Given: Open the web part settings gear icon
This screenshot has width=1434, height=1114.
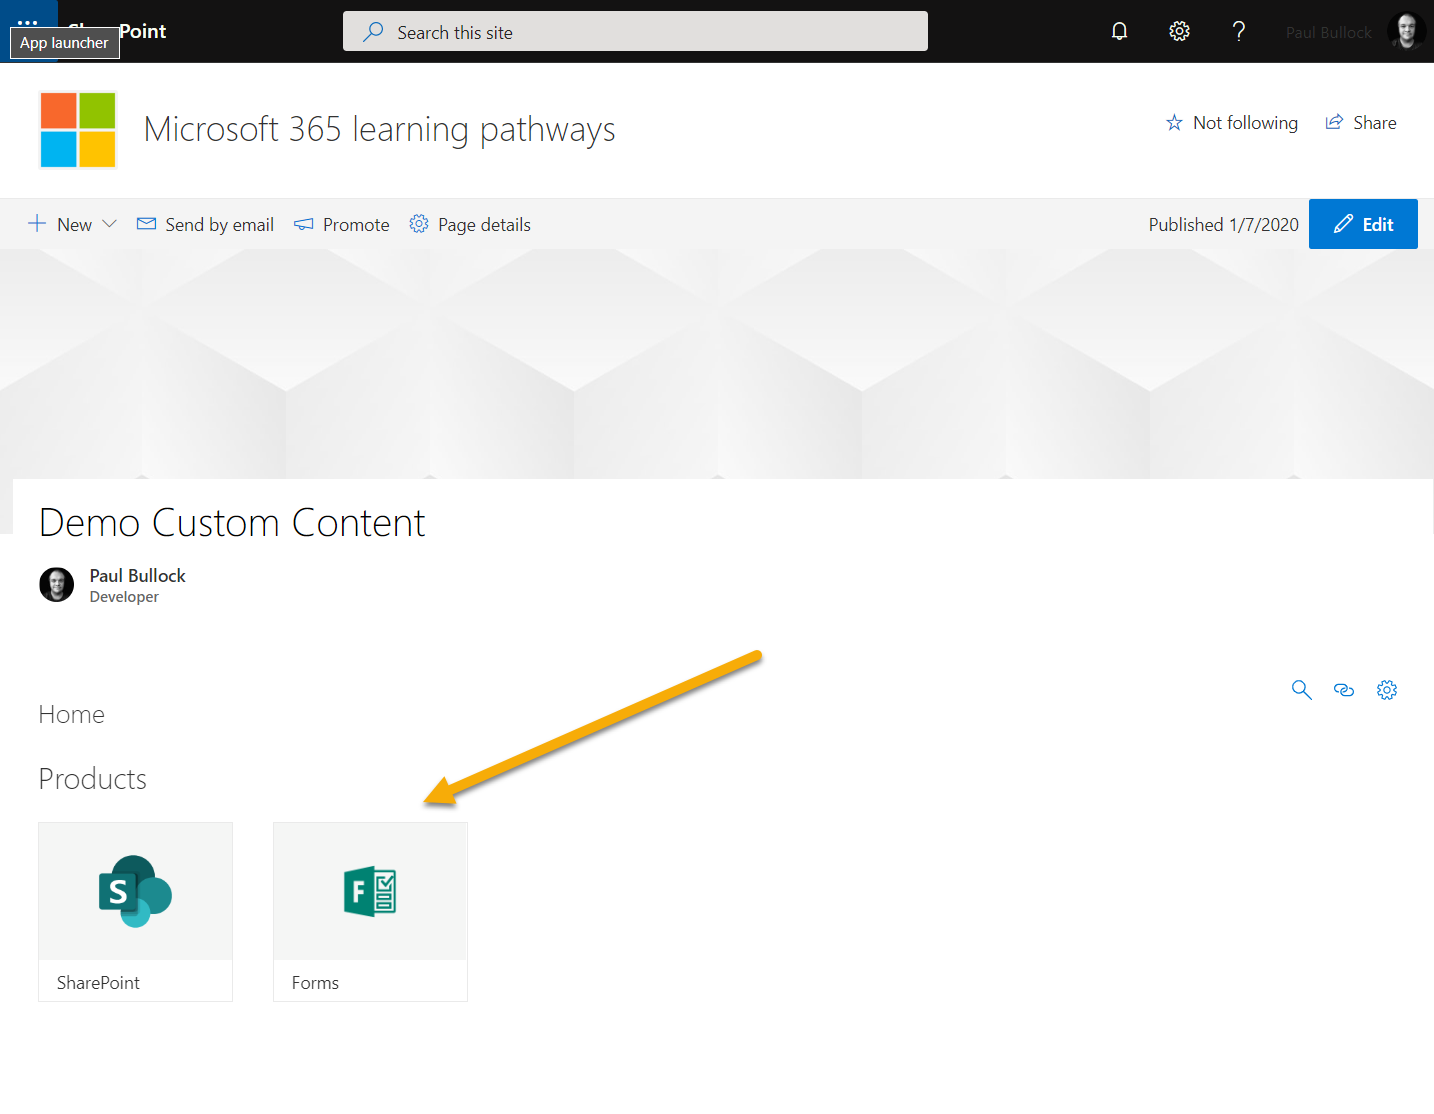Looking at the screenshot, I should point(1387,689).
